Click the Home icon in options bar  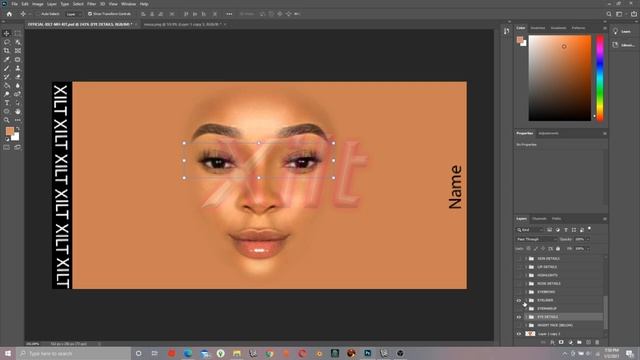click(9, 14)
